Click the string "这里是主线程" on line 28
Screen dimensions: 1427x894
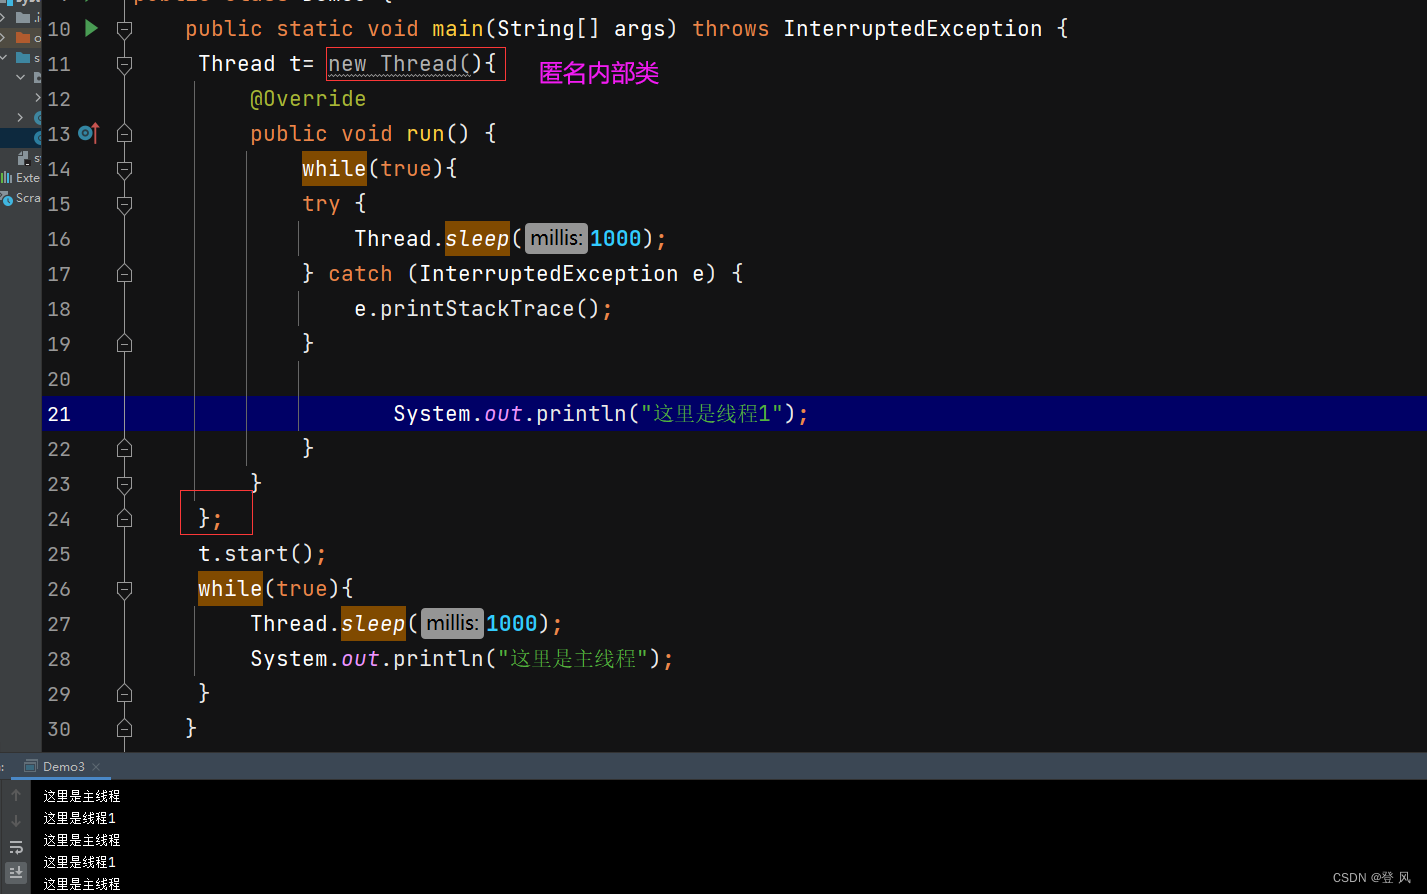point(573,659)
